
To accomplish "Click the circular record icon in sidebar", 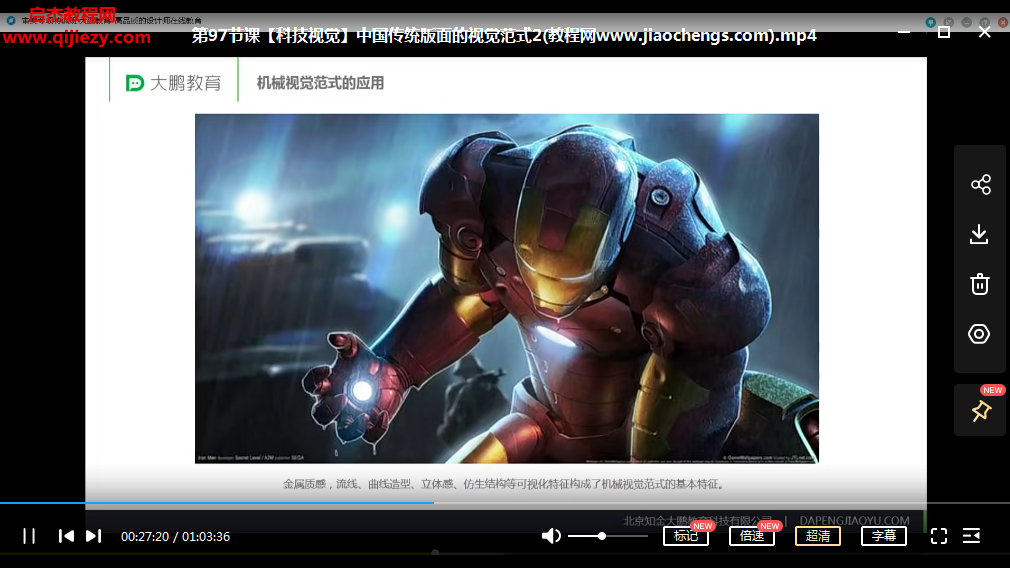I will pos(979,334).
